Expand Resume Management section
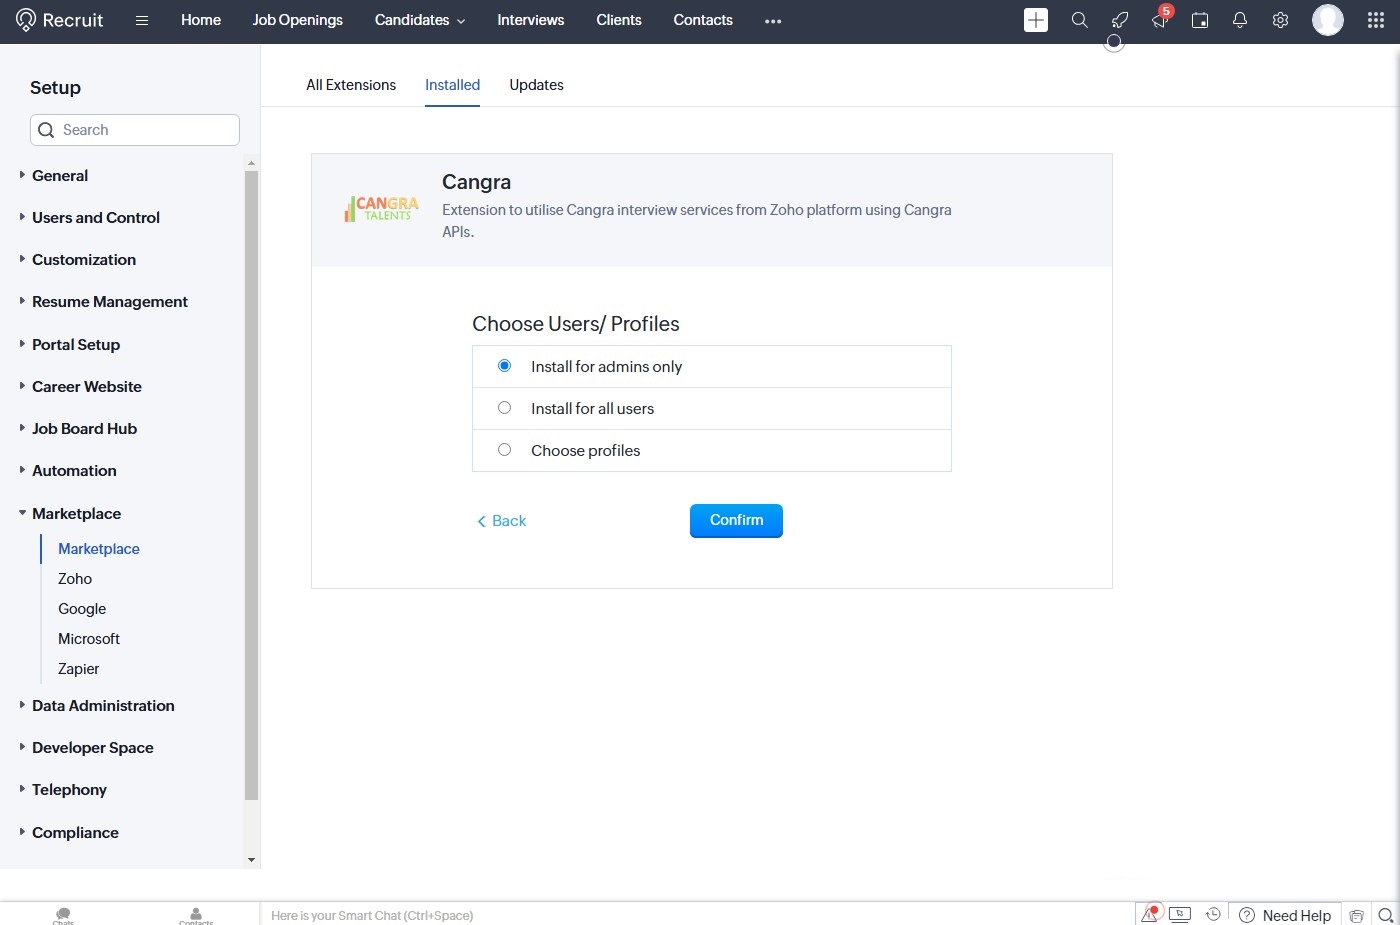 point(110,301)
